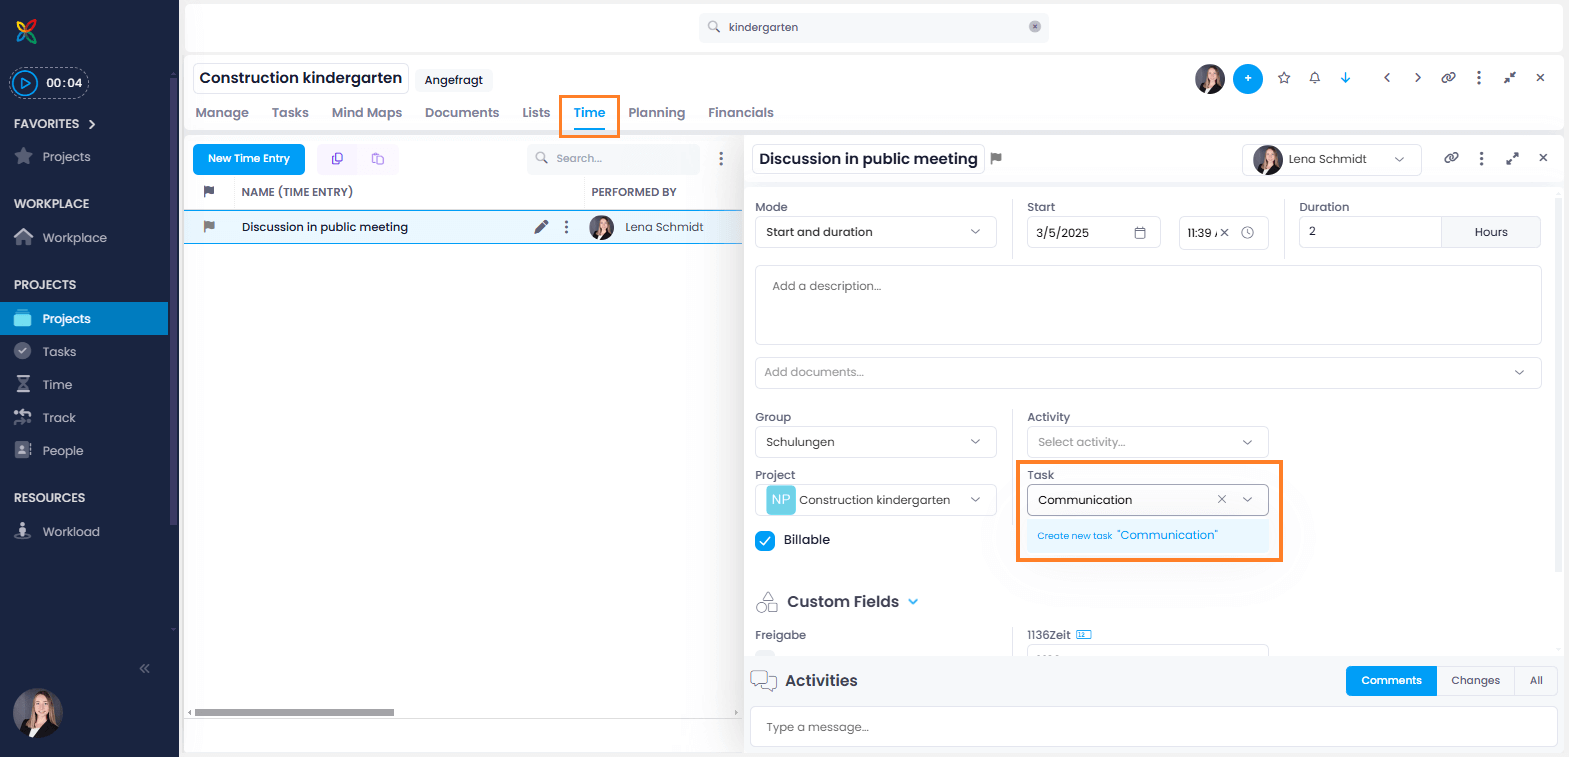The height and width of the screenshot is (757, 1569).
Task: Click the Hours unit button
Action: pos(1491,232)
